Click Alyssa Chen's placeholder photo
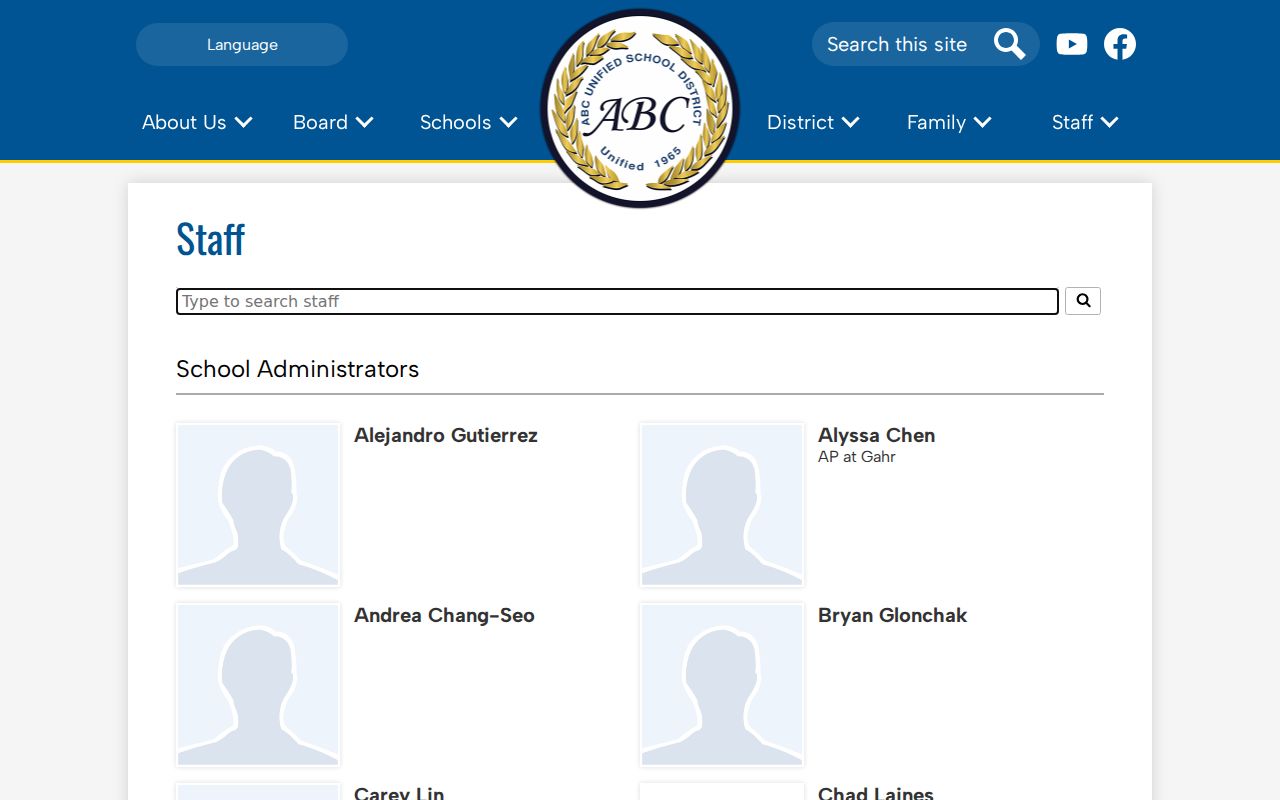Image resolution: width=1280 pixels, height=800 pixels. click(x=722, y=504)
